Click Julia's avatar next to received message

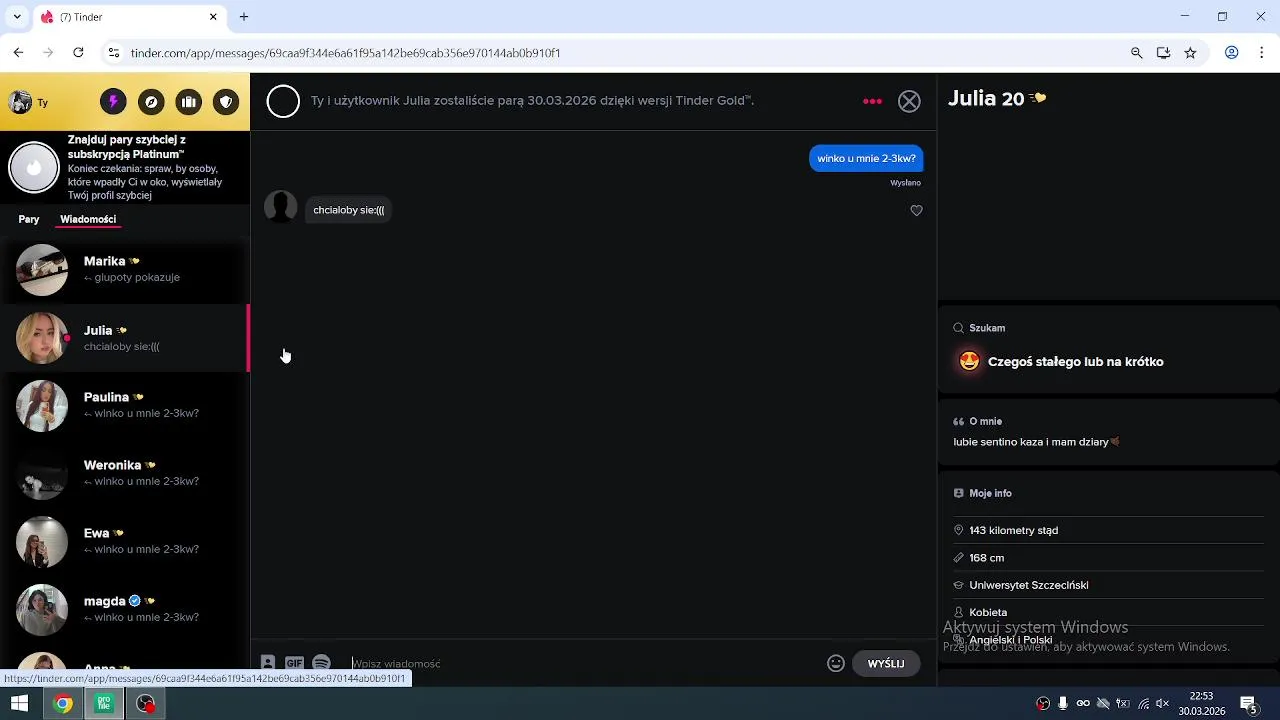(x=281, y=207)
